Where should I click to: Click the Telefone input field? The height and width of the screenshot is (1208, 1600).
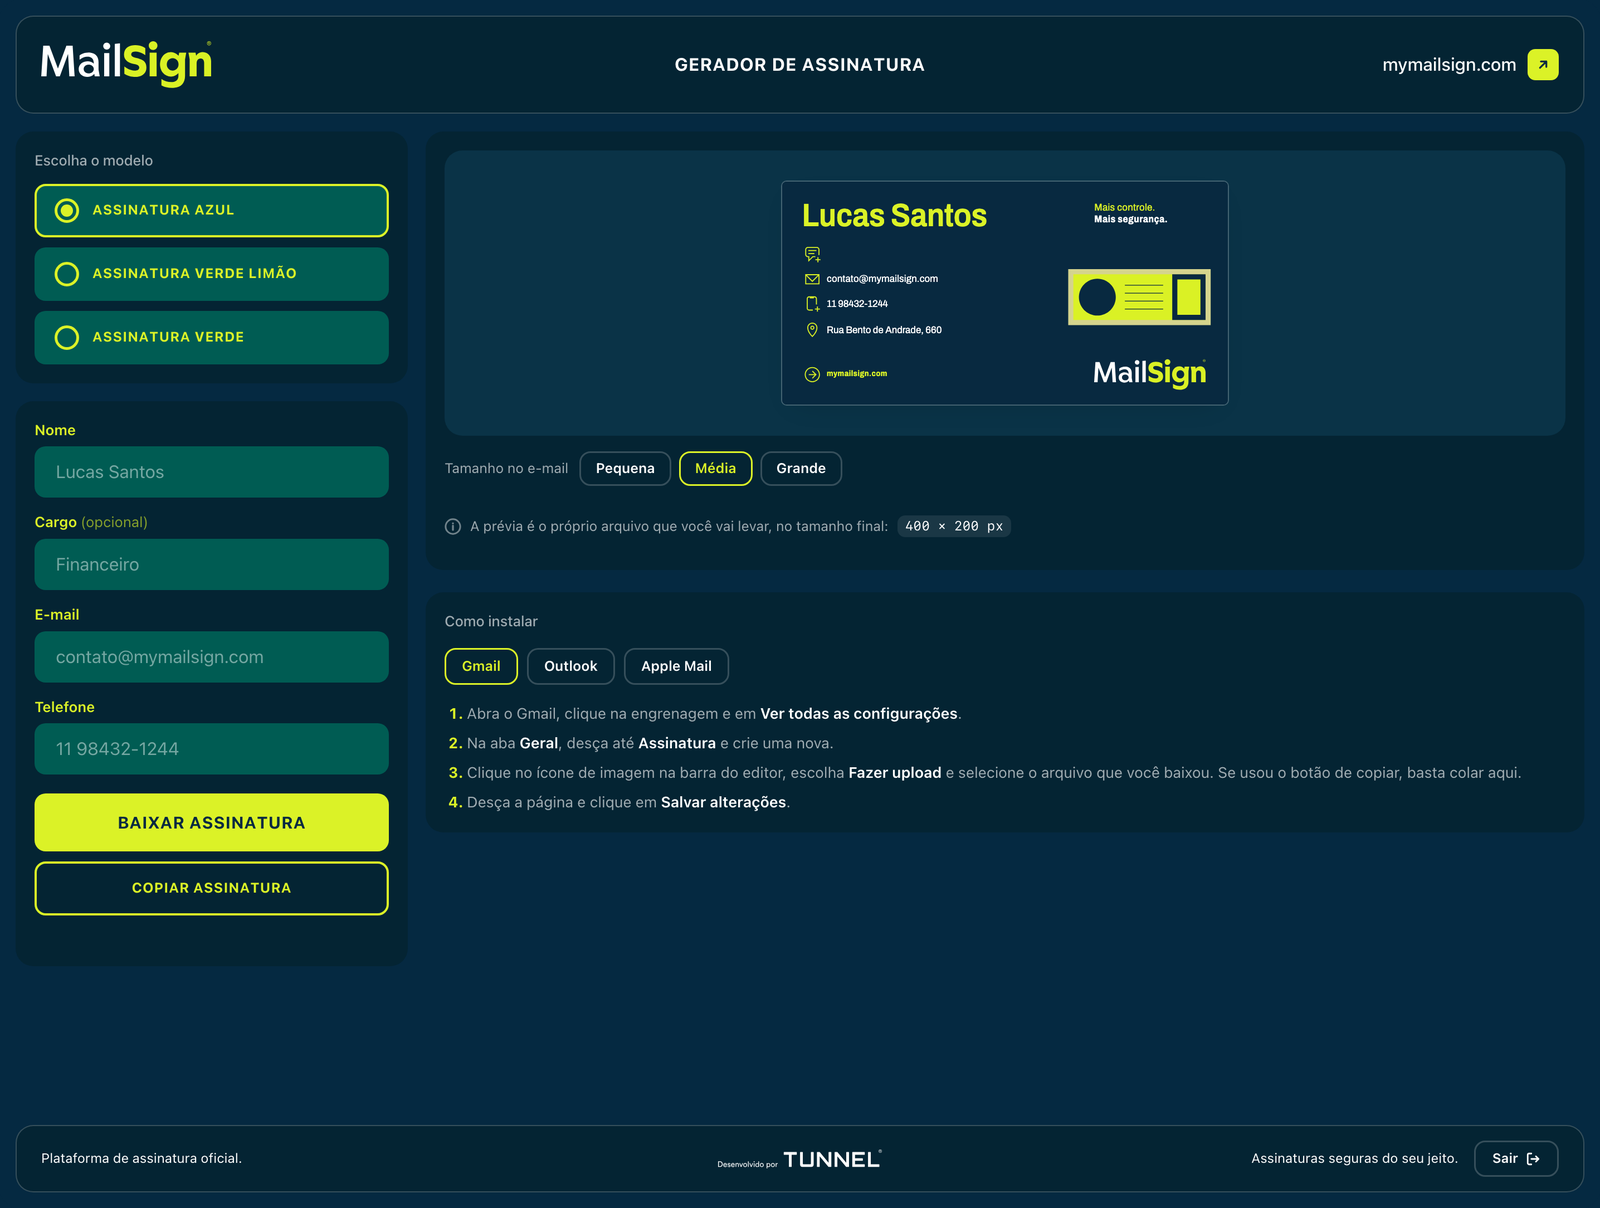tap(211, 749)
